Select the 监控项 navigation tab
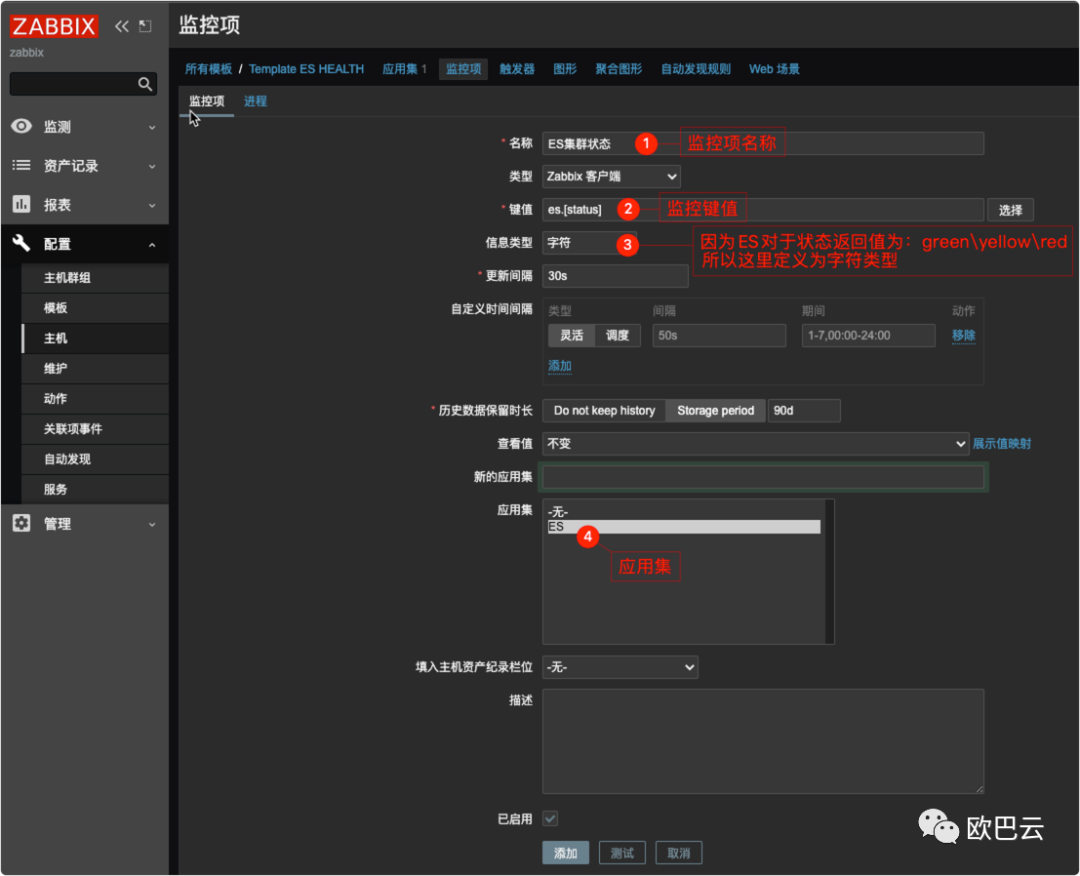This screenshot has width=1080, height=876. click(x=464, y=69)
